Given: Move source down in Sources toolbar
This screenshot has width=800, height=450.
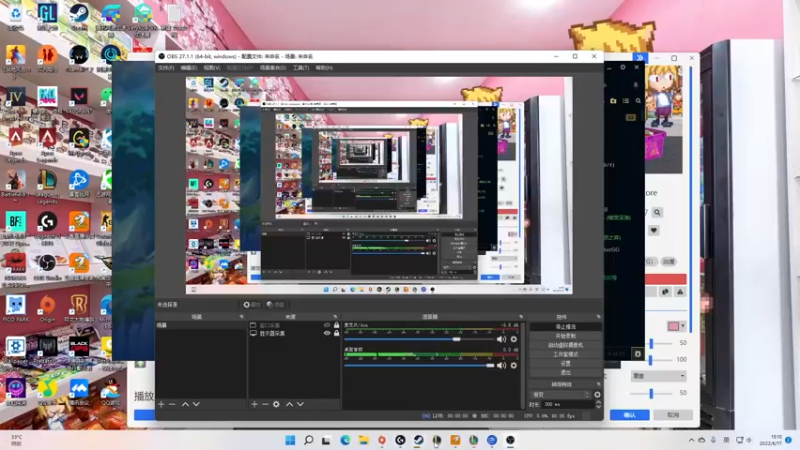Looking at the screenshot, I should [300, 404].
